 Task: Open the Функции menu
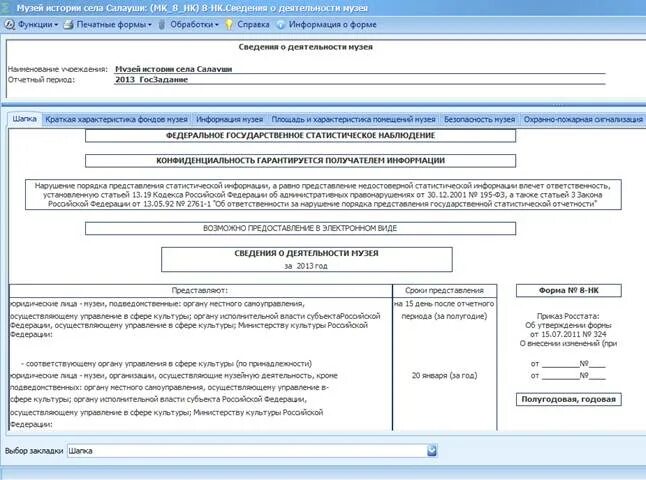(31, 25)
